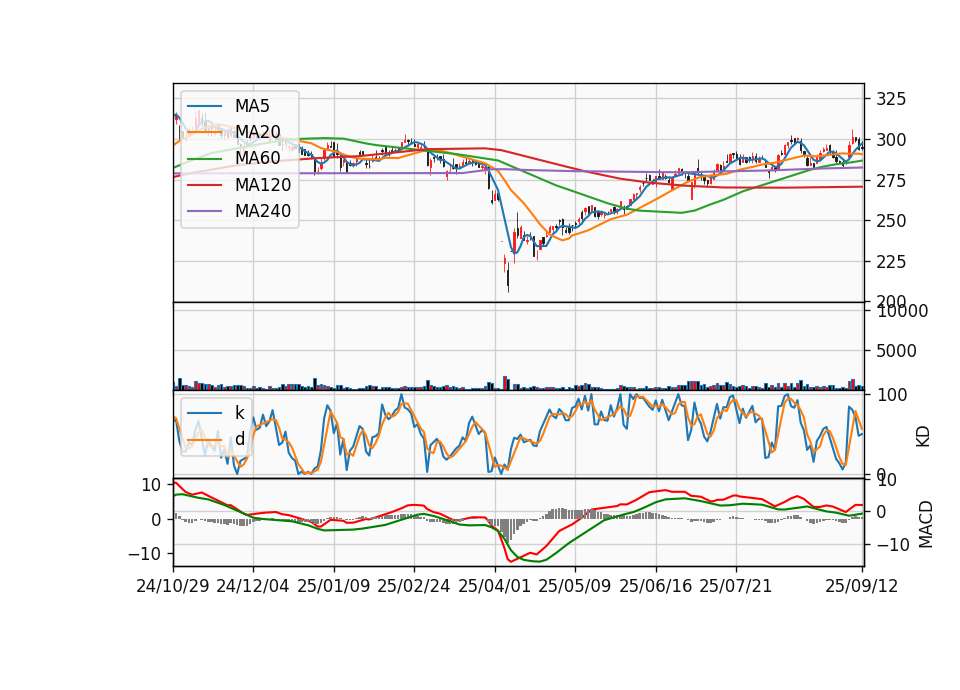Click the 275 price axis label
960x690 pixels.
pos(891,181)
